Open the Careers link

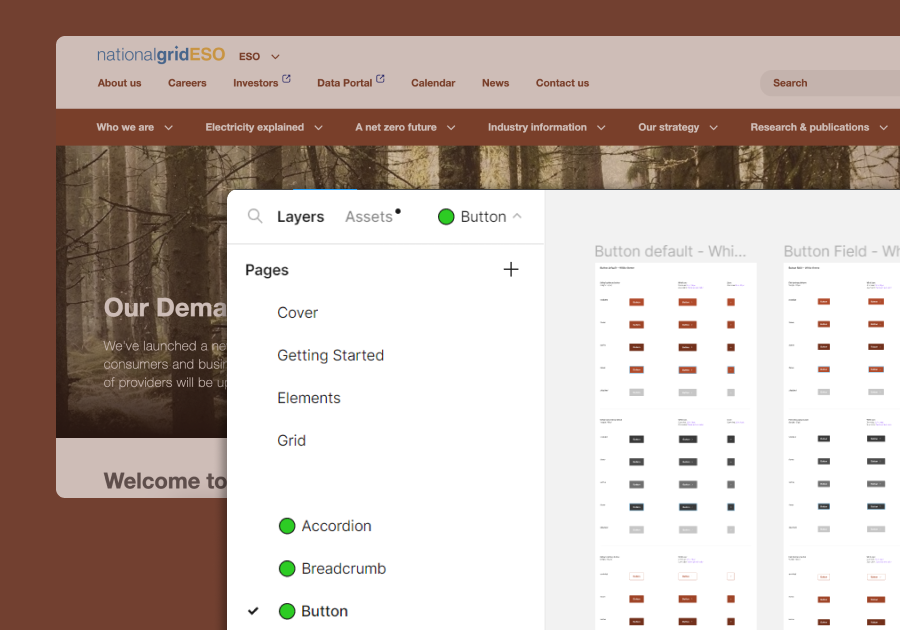(187, 83)
